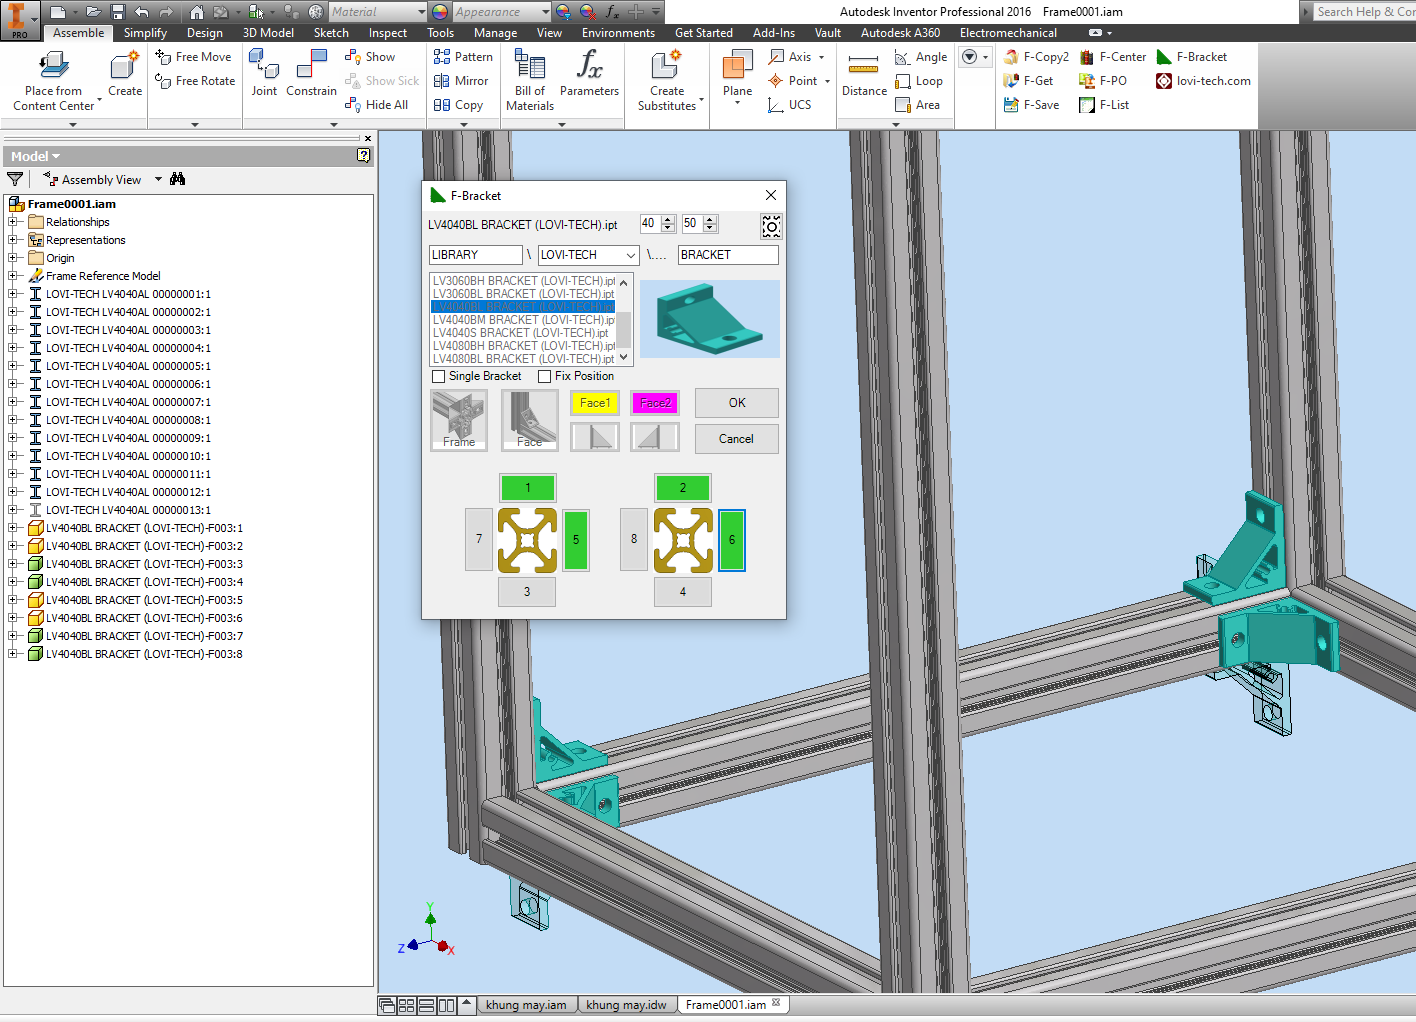Select the Distance measure tool
This screenshot has height=1022, width=1416.
pyautogui.click(x=864, y=75)
